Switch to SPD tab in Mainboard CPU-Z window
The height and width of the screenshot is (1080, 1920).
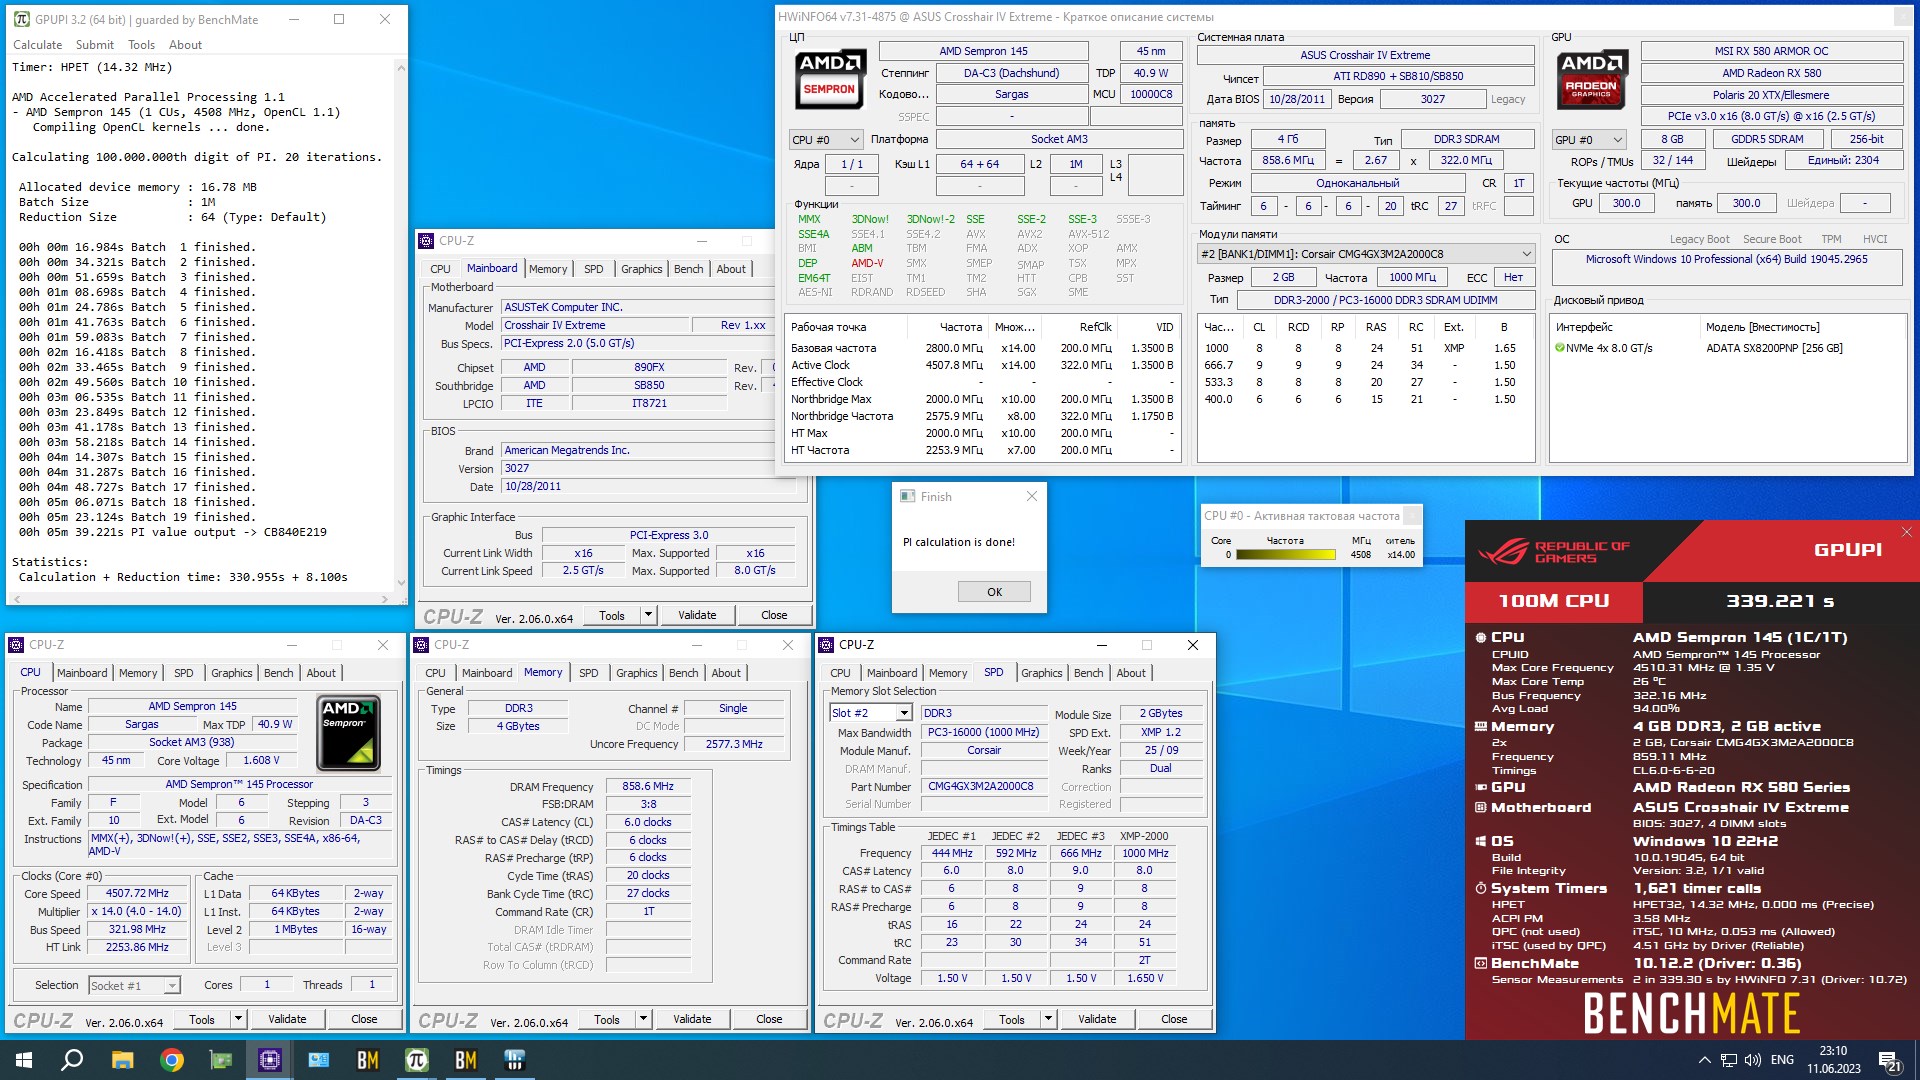(594, 269)
